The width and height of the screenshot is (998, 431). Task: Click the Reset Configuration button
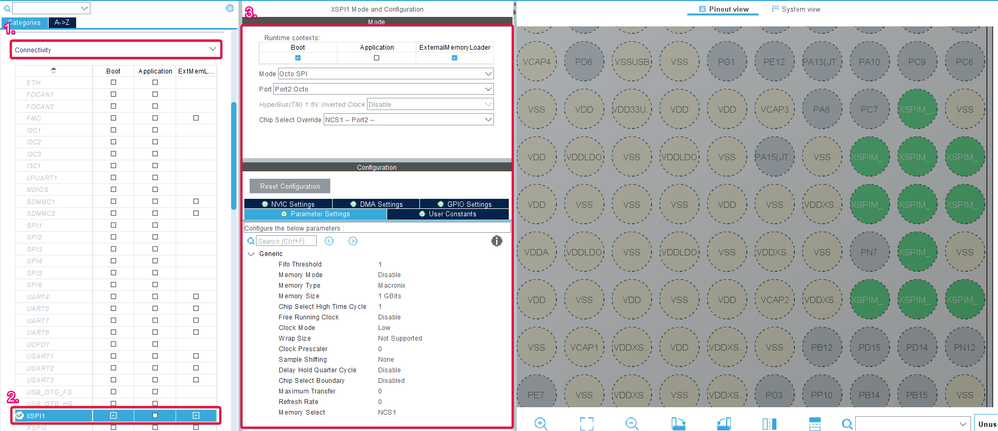point(290,186)
